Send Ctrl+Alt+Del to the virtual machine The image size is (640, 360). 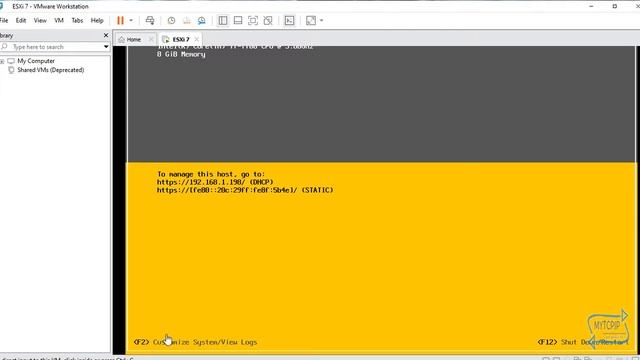pyautogui.click(x=150, y=20)
